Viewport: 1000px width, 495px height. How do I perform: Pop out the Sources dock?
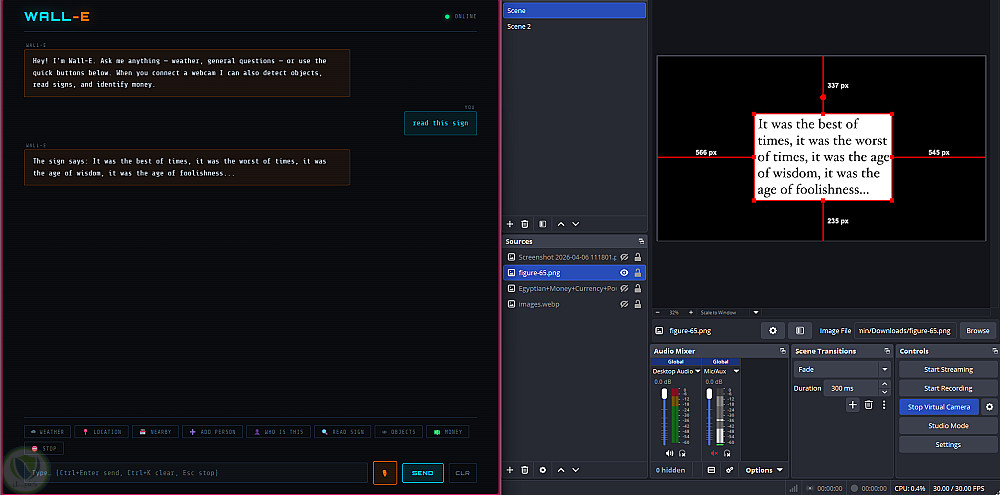click(x=641, y=242)
